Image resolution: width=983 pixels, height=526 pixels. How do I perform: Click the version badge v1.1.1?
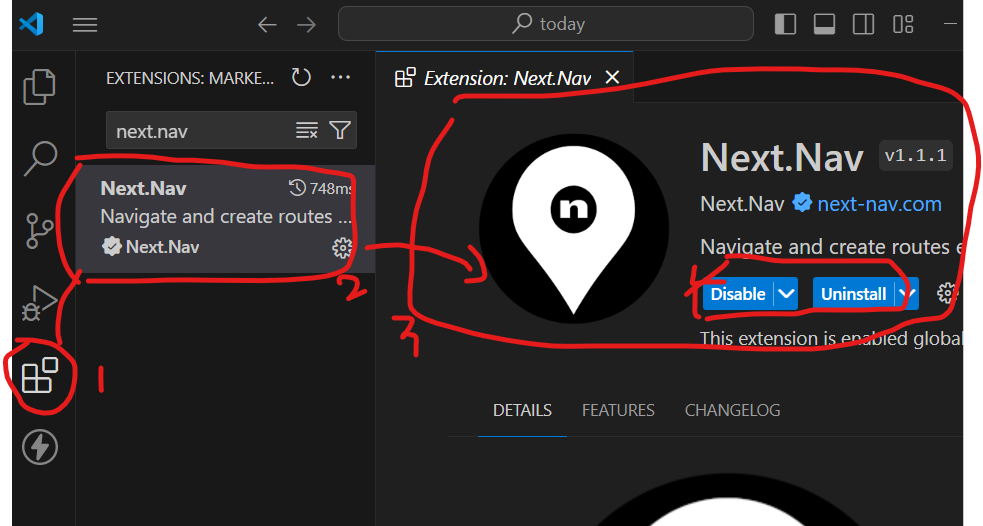click(x=915, y=155)
